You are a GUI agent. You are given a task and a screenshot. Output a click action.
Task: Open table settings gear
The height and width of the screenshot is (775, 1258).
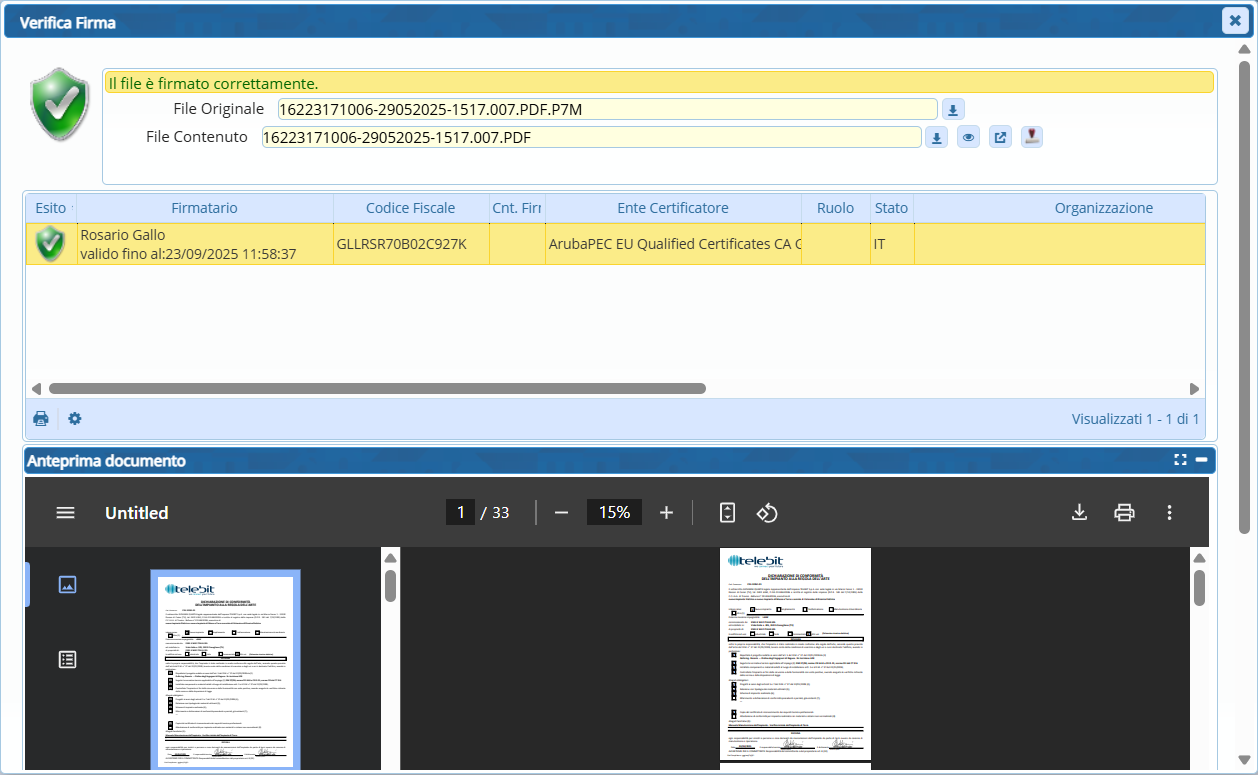pyautogui.click(x=75, y=419)
